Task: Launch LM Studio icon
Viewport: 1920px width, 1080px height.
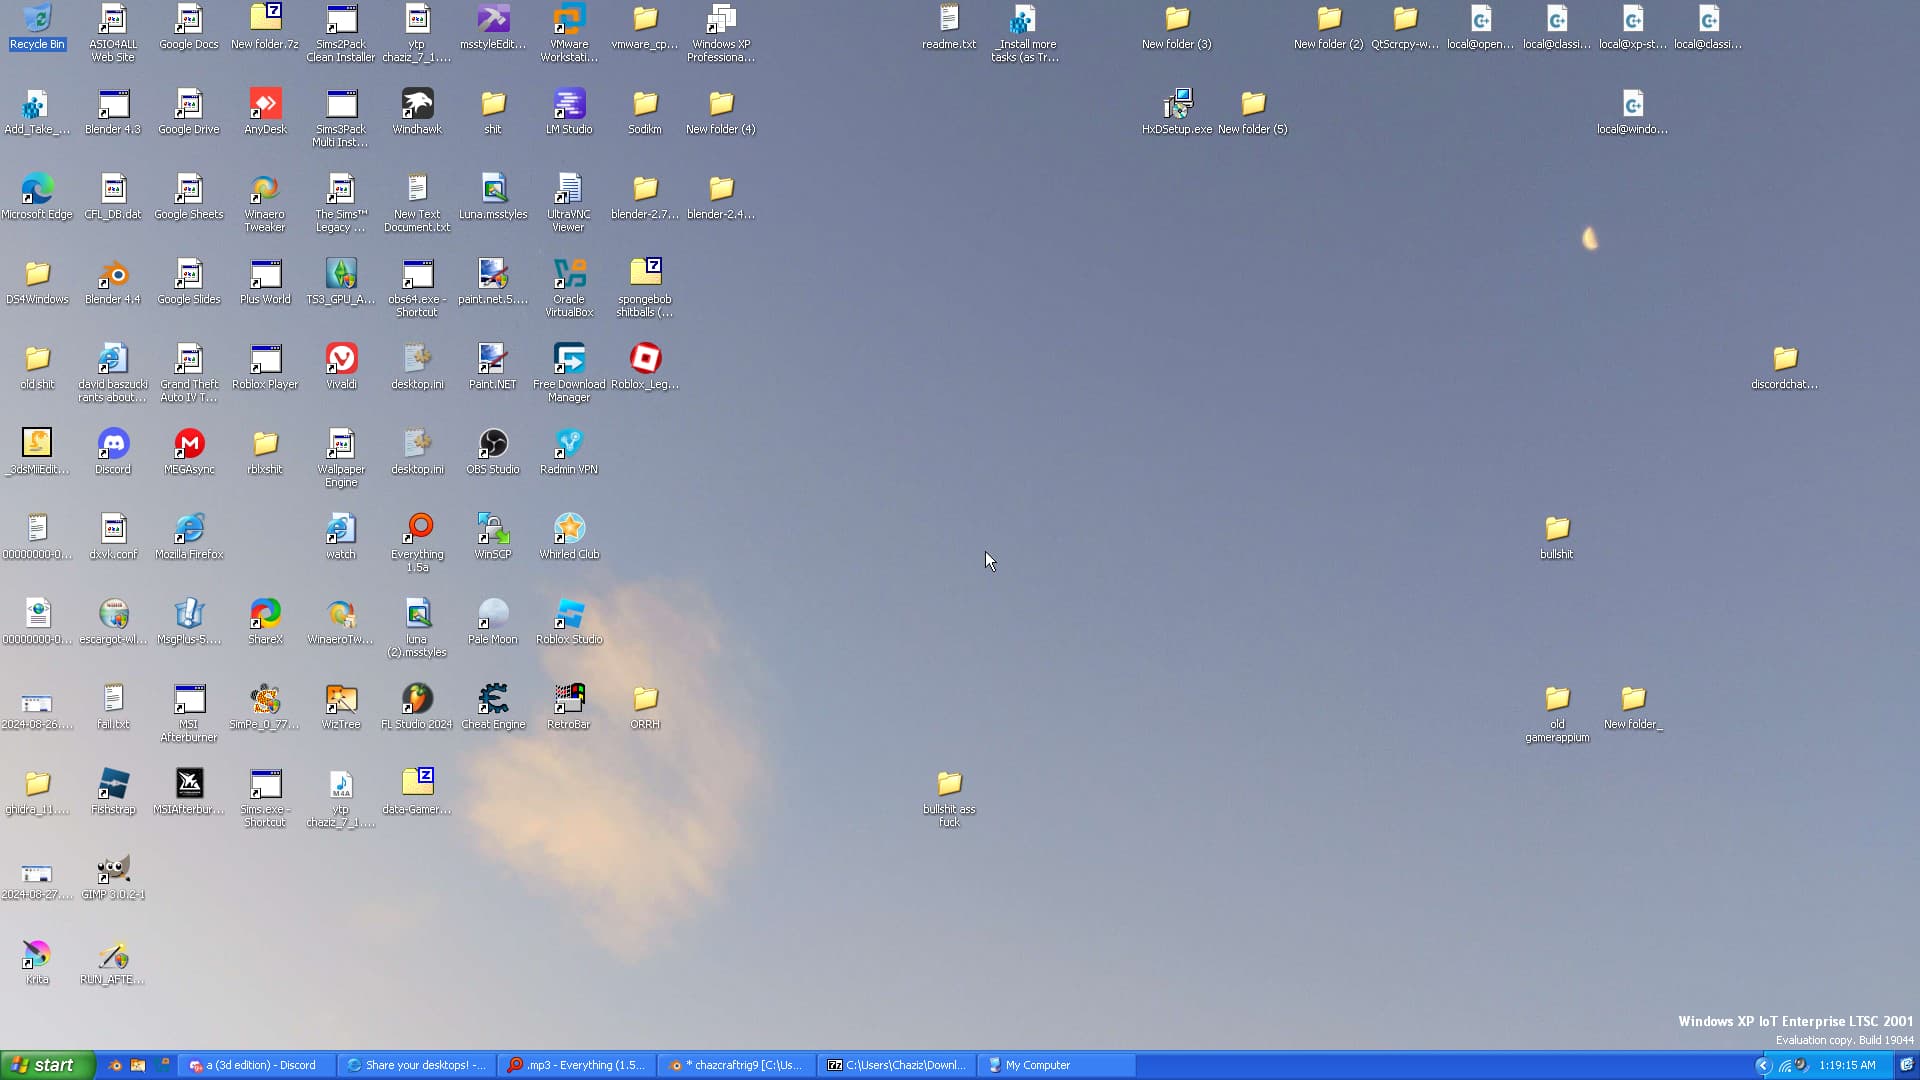Action: 569,112
